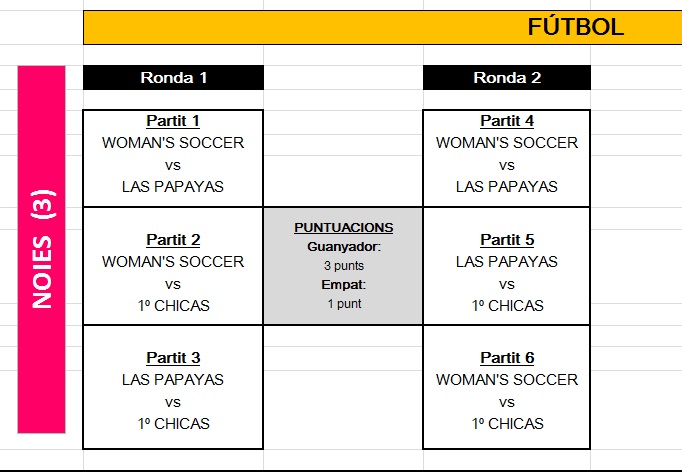This screenshot has height=472, width=682.
Task: Select WOMAN'S SOCCER under Partit 1
Action: 173,143
